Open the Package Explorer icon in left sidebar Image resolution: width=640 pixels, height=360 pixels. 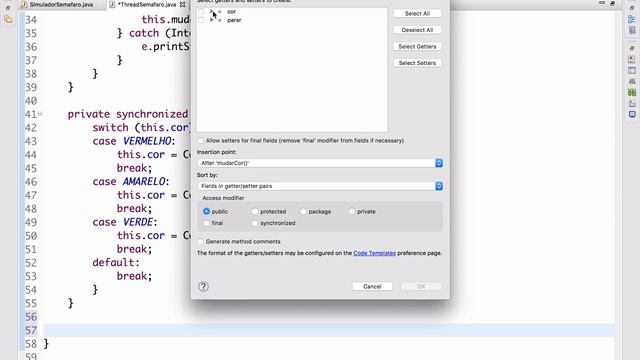point(8,19)
